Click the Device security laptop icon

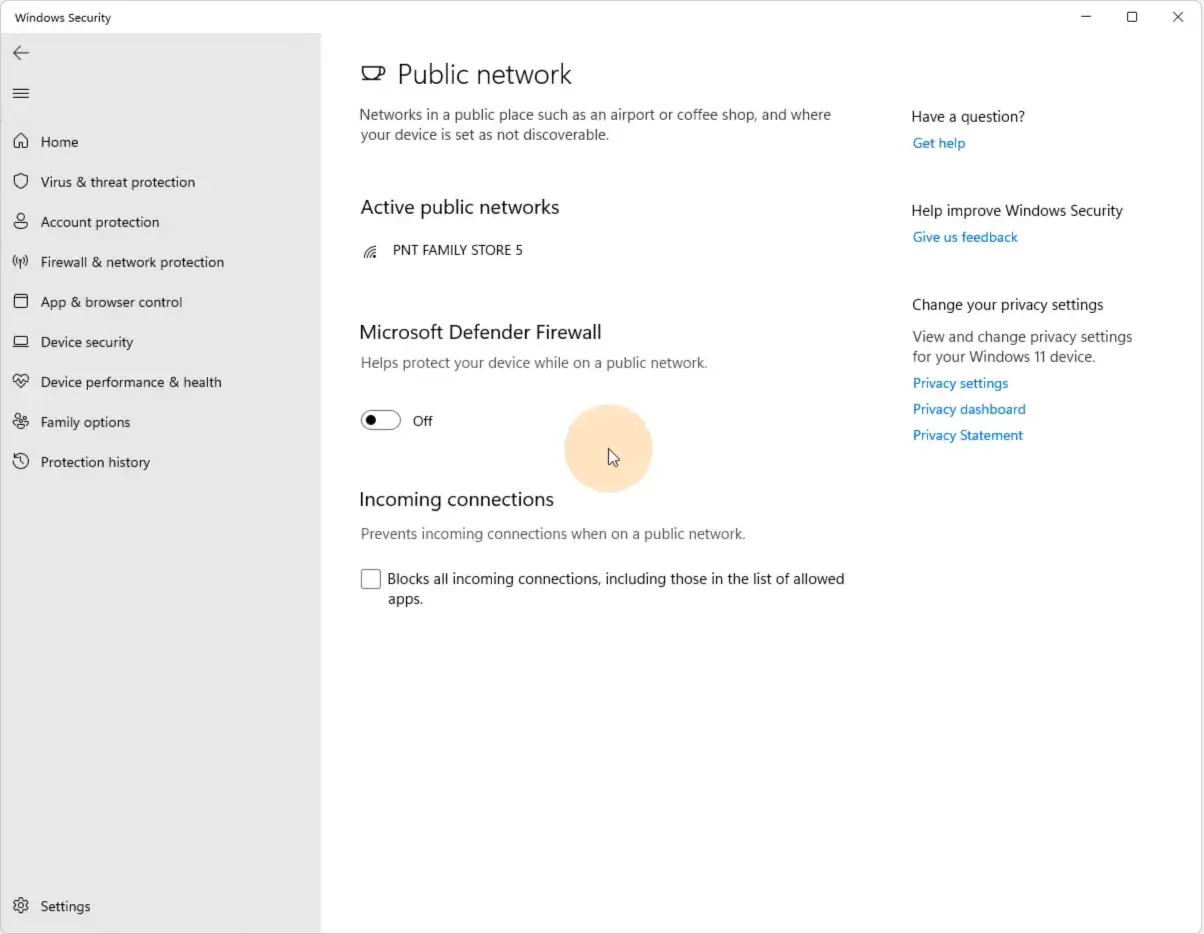(x=21, y=342)
